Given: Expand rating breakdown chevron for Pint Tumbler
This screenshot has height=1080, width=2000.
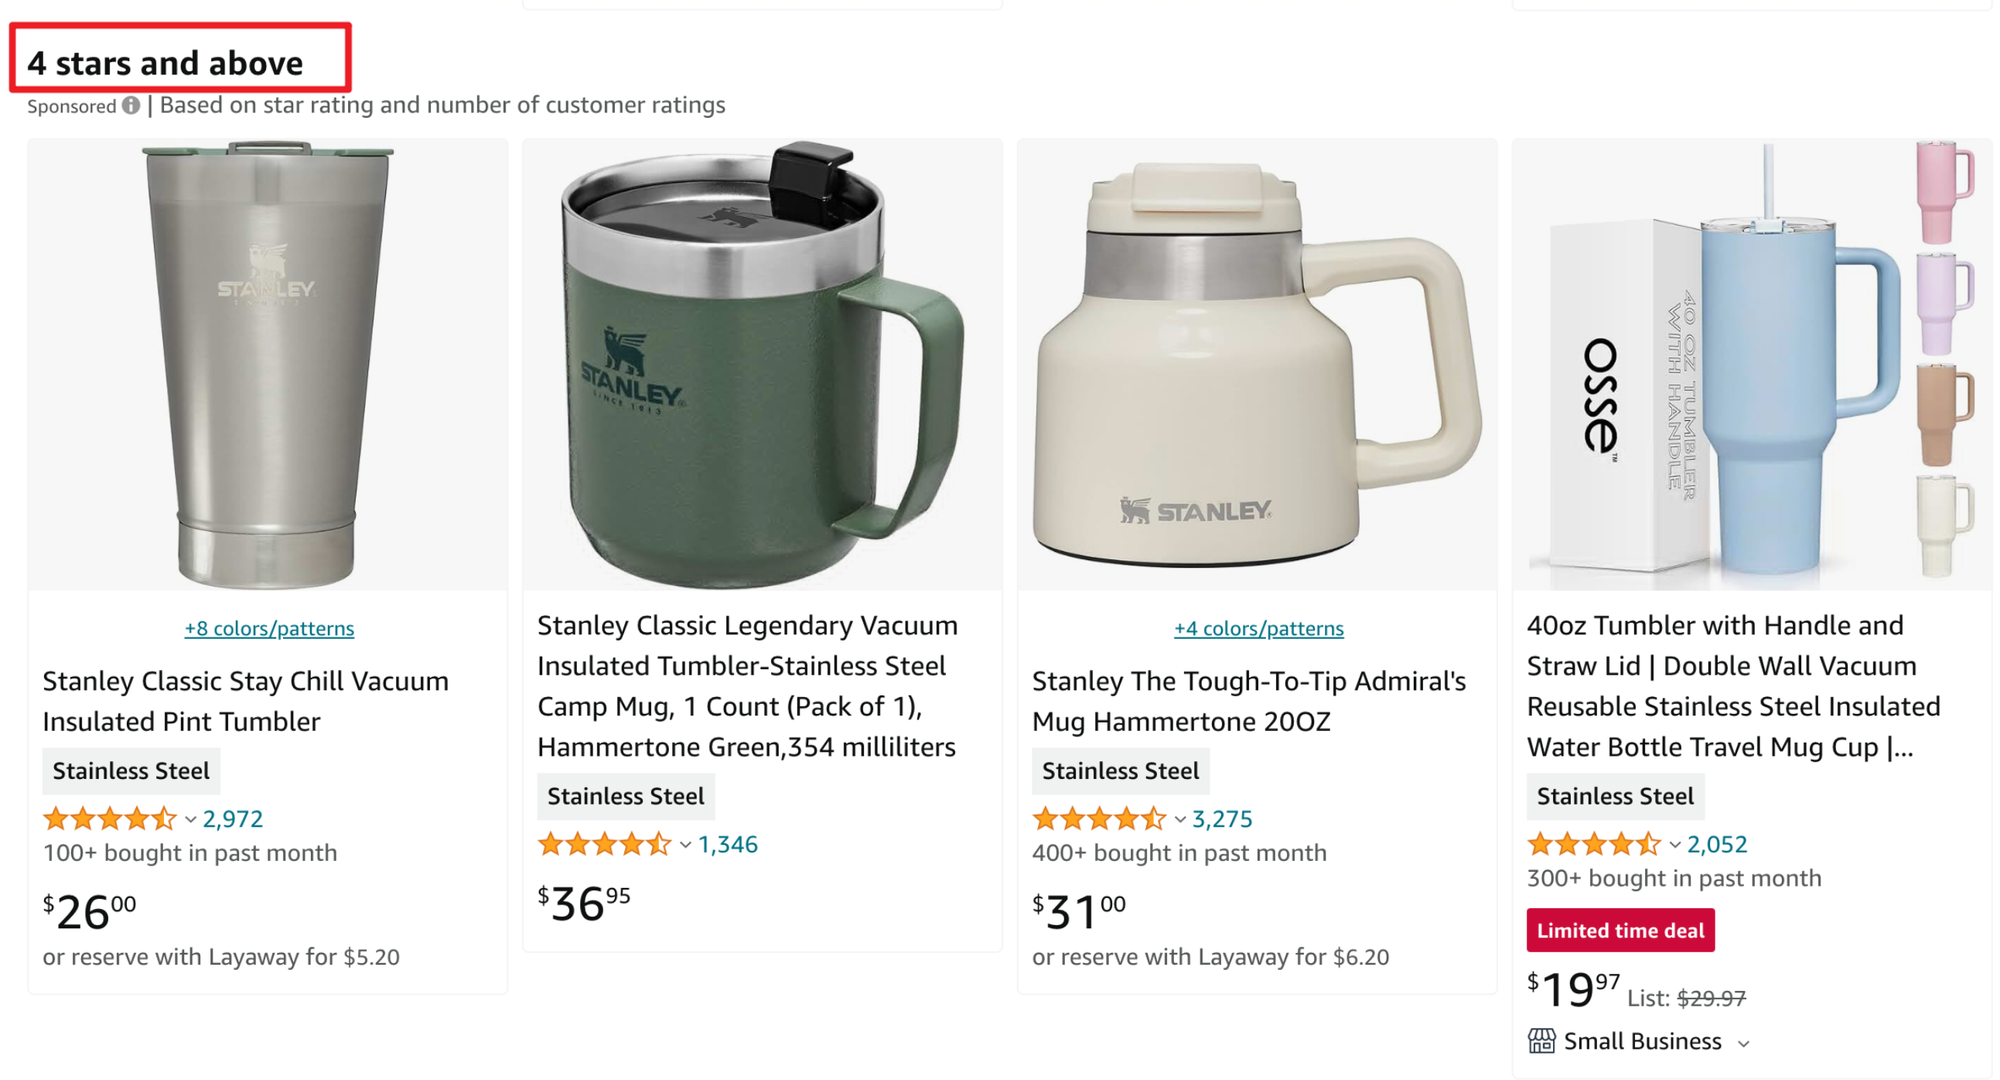Looking at the screenshot, I should click(x=190, y=820).
